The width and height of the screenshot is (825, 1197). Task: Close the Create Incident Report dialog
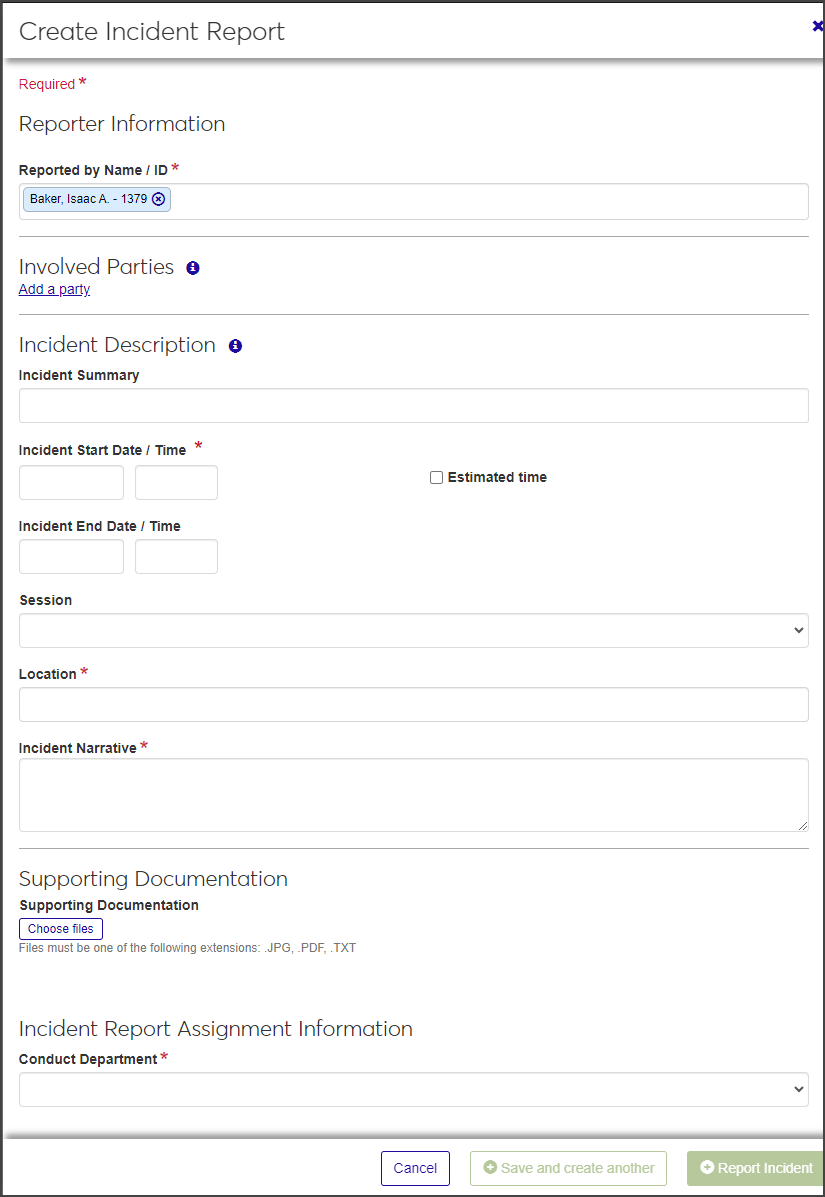(x=817, y=27)
